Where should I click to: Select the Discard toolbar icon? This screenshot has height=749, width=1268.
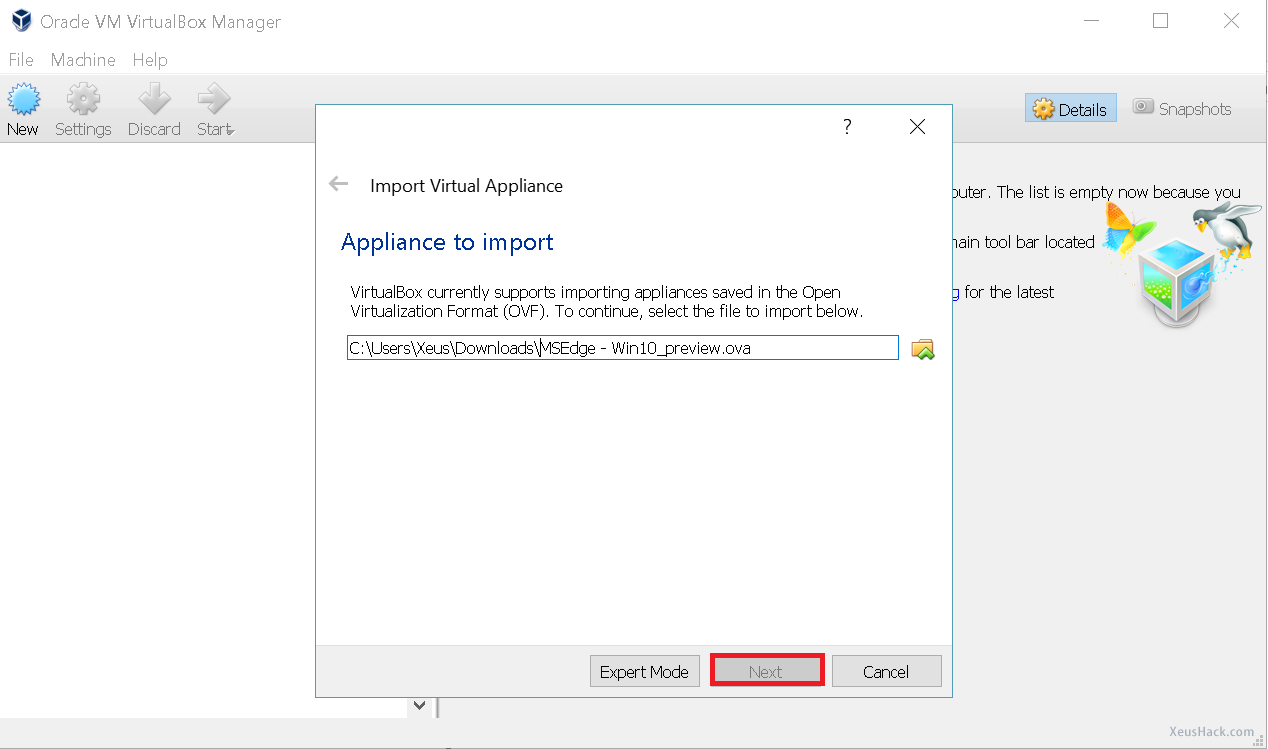(154, 103)
